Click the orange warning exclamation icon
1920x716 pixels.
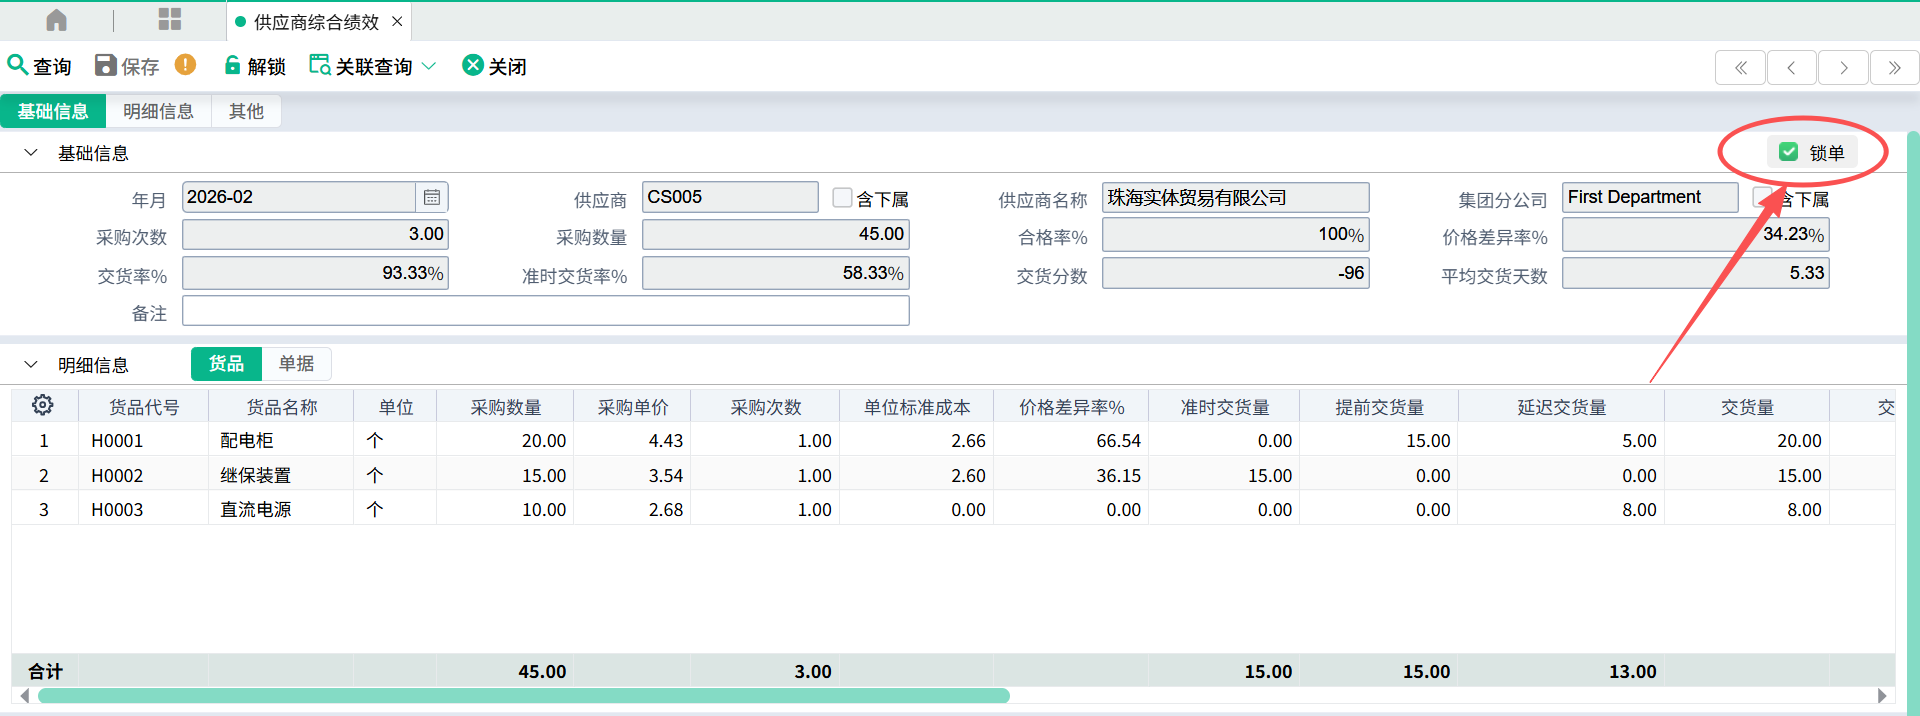pyautogui.click(x=185, y=65)
